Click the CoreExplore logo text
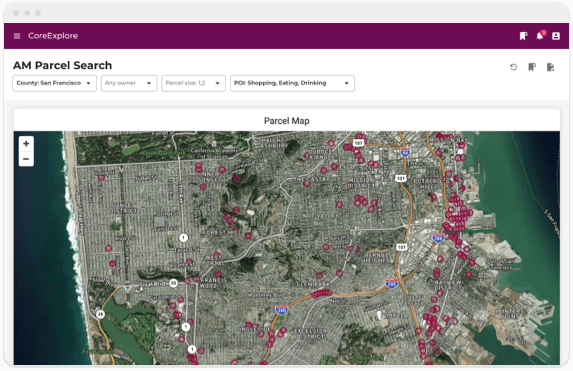This screenshot has height=371, width=573. click(53, 36)
